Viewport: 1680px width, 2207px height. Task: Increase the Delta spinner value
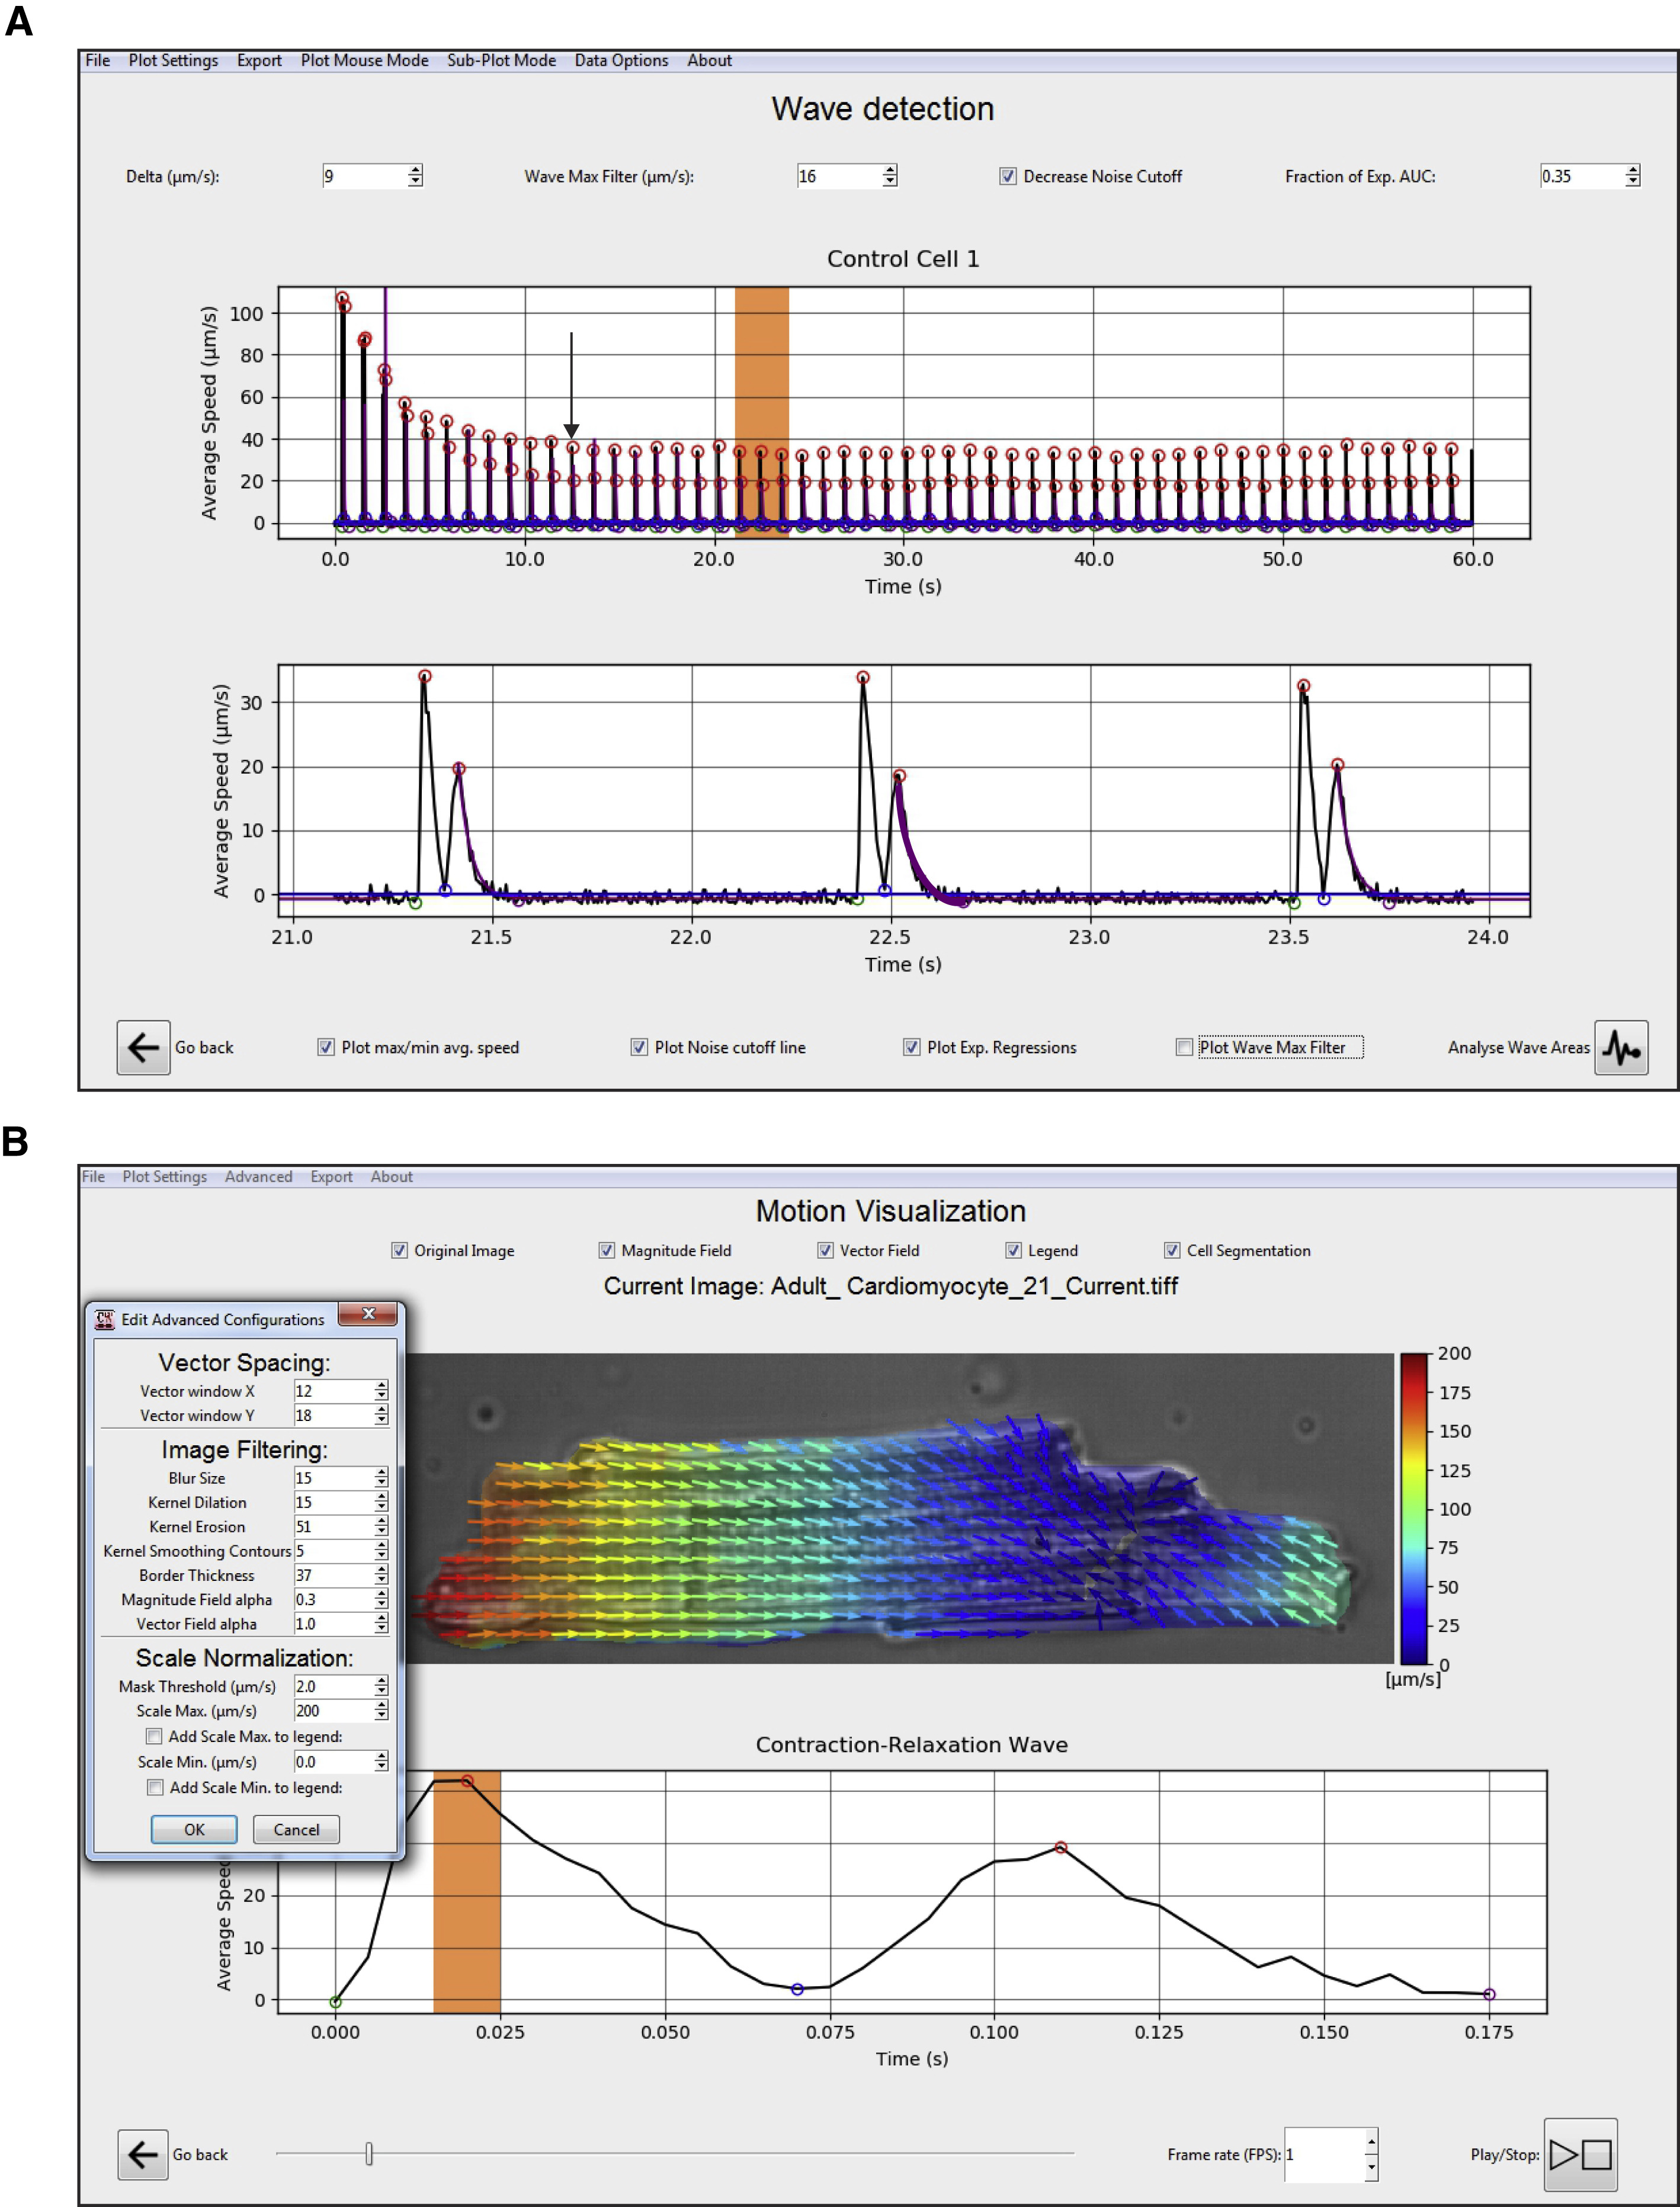(415, 171)
